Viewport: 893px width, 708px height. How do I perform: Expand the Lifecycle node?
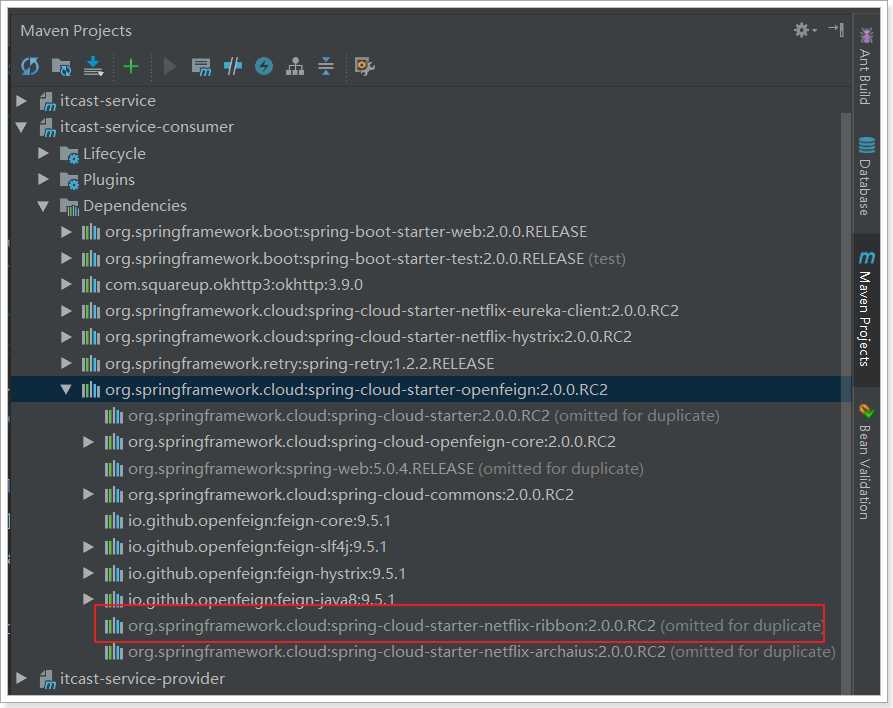tap(43, 153)
